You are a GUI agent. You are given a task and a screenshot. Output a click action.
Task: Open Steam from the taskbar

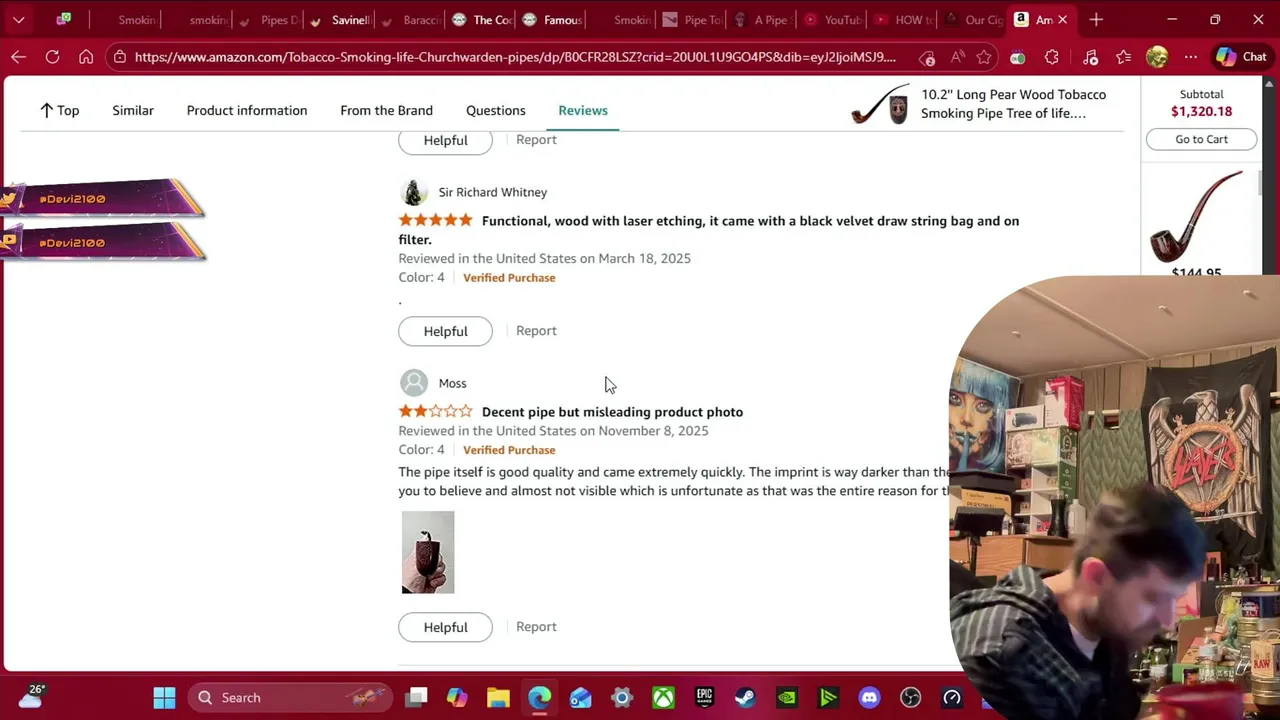tap(745, 697)
